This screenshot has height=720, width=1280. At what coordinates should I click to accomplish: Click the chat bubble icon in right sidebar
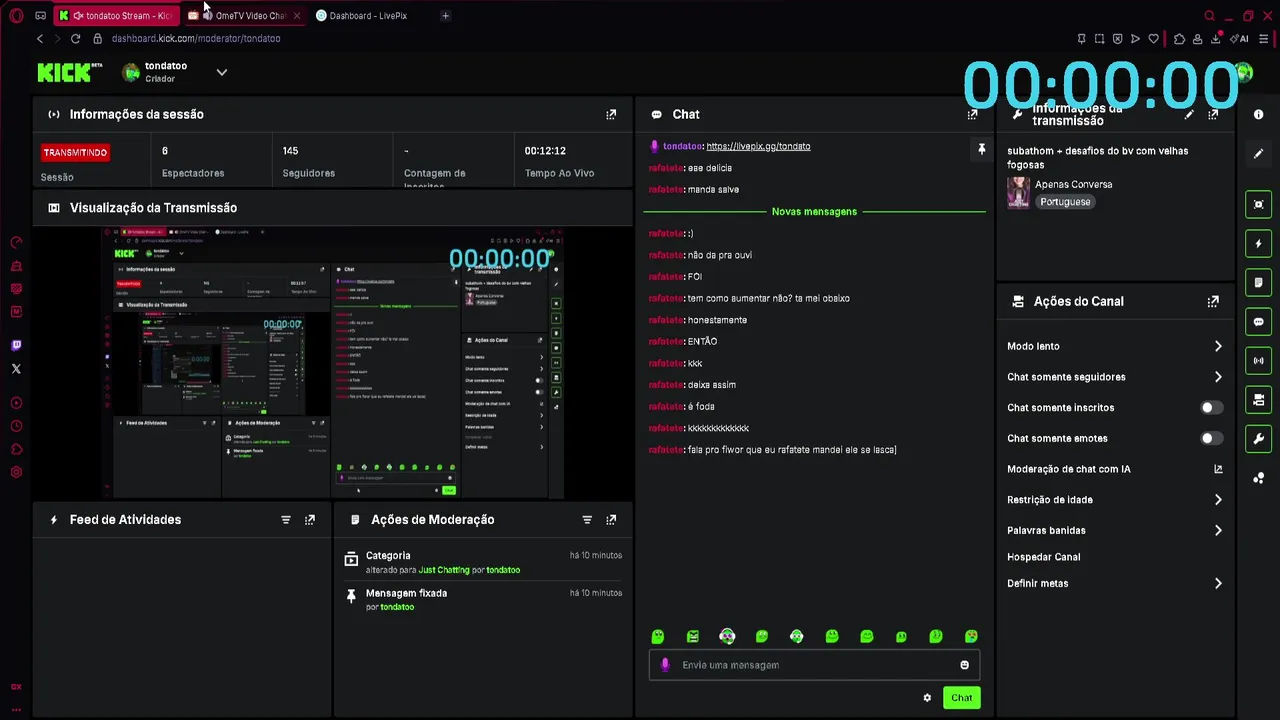coord(1258,322)
